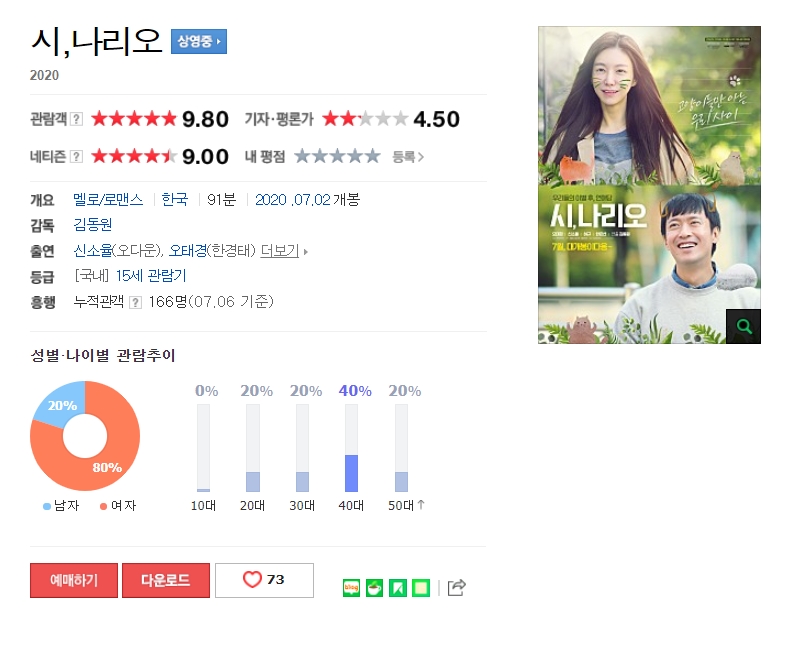The height and width of the screenshot is (658, 803).
Task: Open actor 신소율's profile link
Action: click(93, 251)
